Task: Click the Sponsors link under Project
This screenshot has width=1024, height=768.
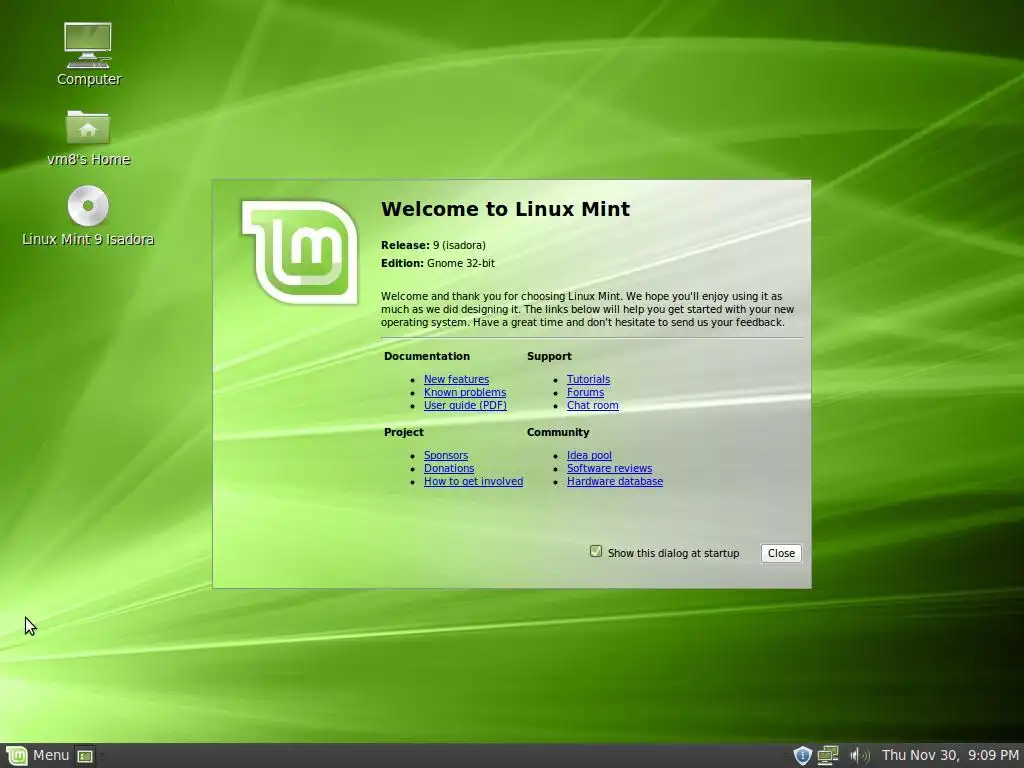Action: (445, 455)
